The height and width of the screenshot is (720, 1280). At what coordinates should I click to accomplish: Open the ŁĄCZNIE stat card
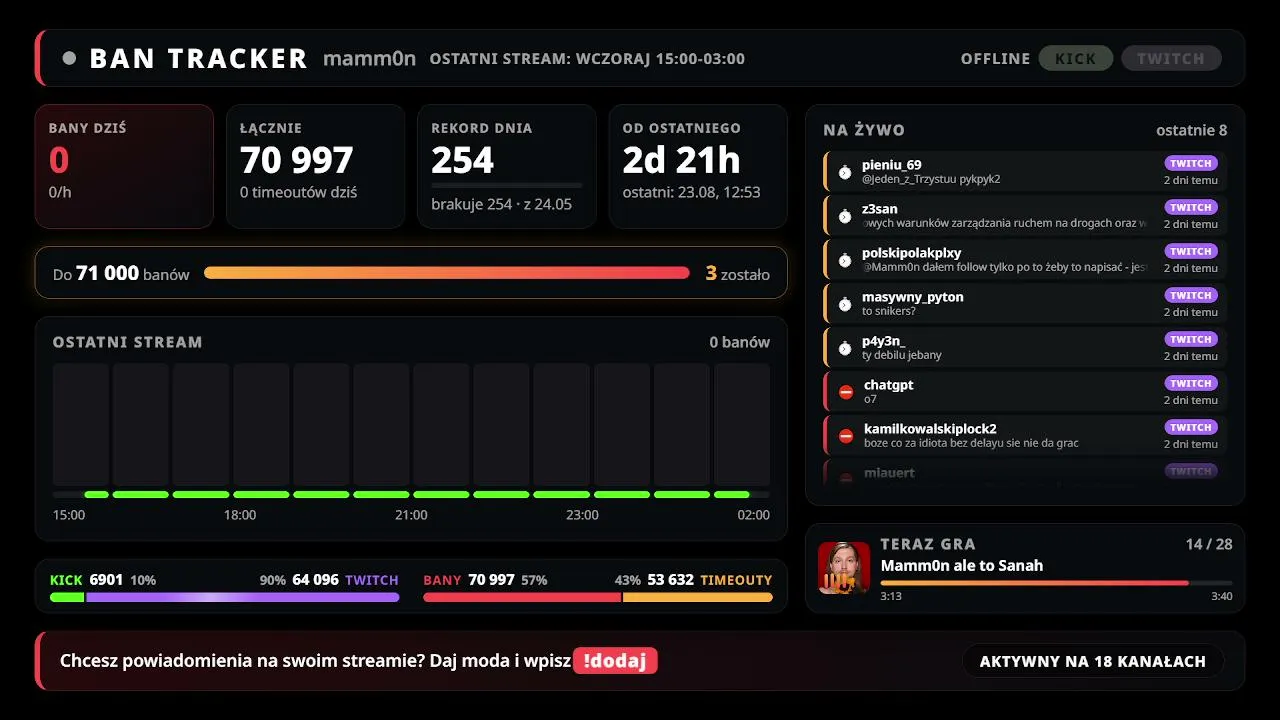click(x=315, y=166)
